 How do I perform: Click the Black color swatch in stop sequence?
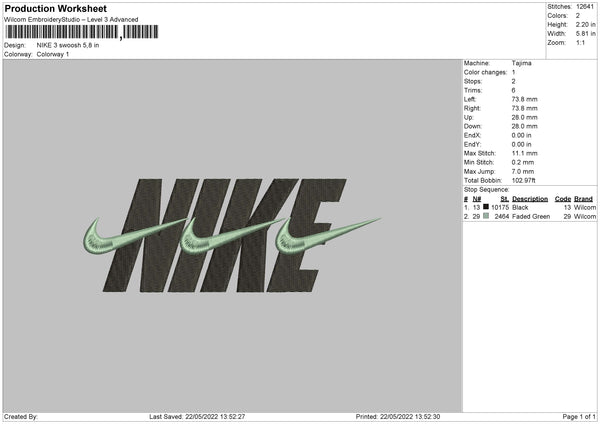point(486,207)
